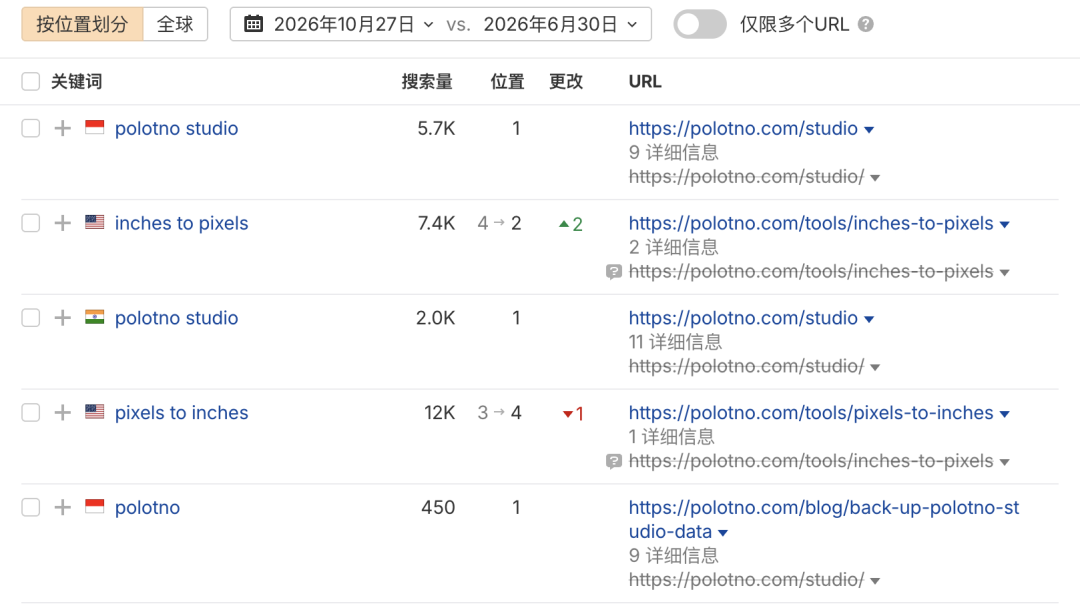1080x606 pixels.
Task: Sort by 位置 column header
Action: 508,81
